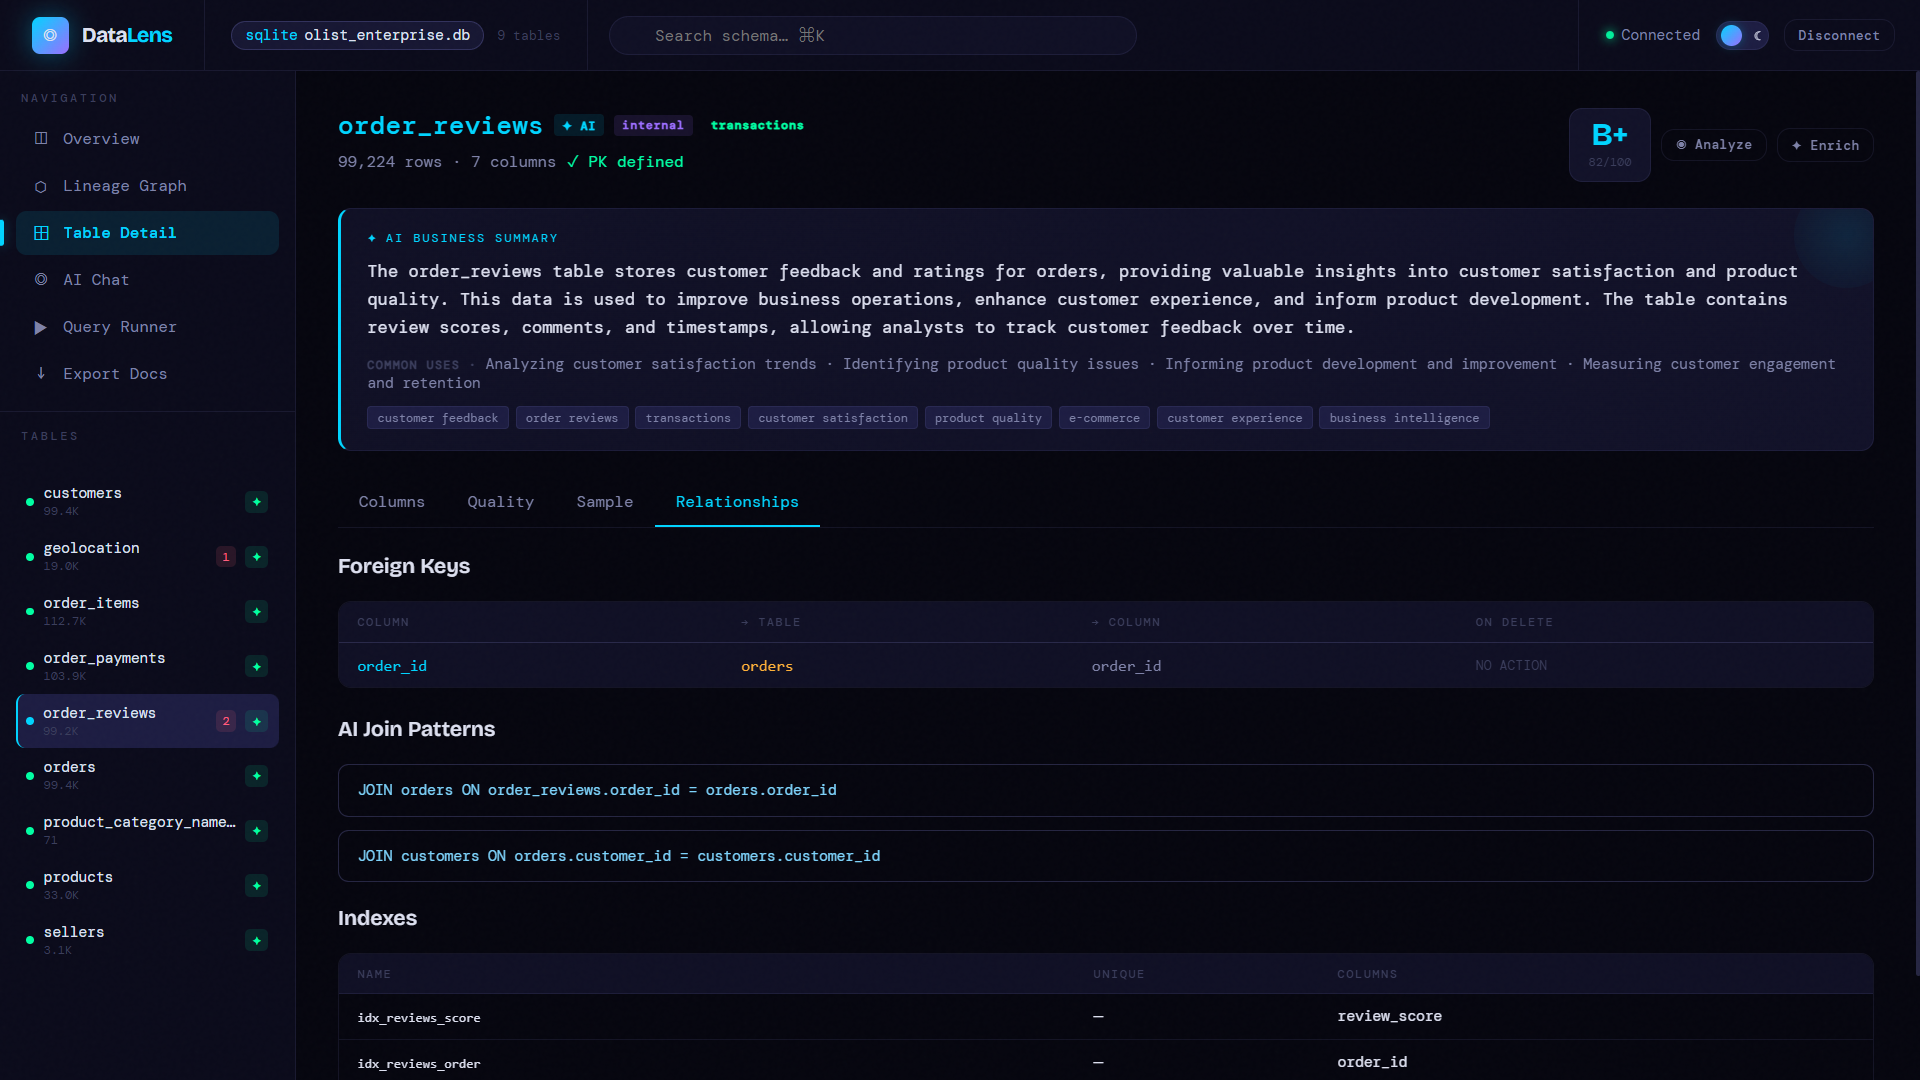Click the 'e-commerce' keyword chip
This screenshot has height=1080, width=1920.
[1104, 418]
